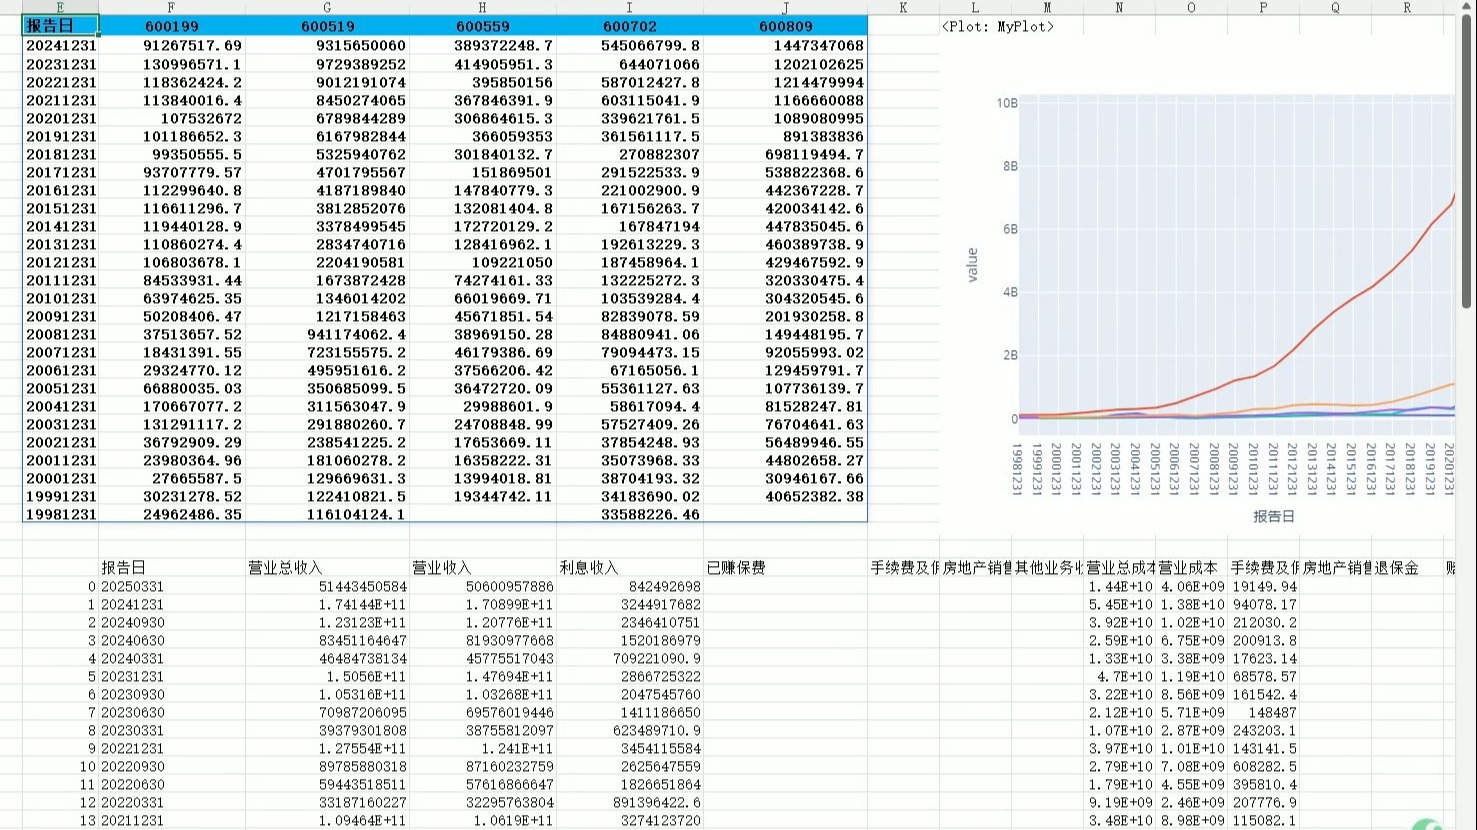This screenshot has height=830, width=1477.
Task: Select column header I
Action: click(x=629, y=7)
